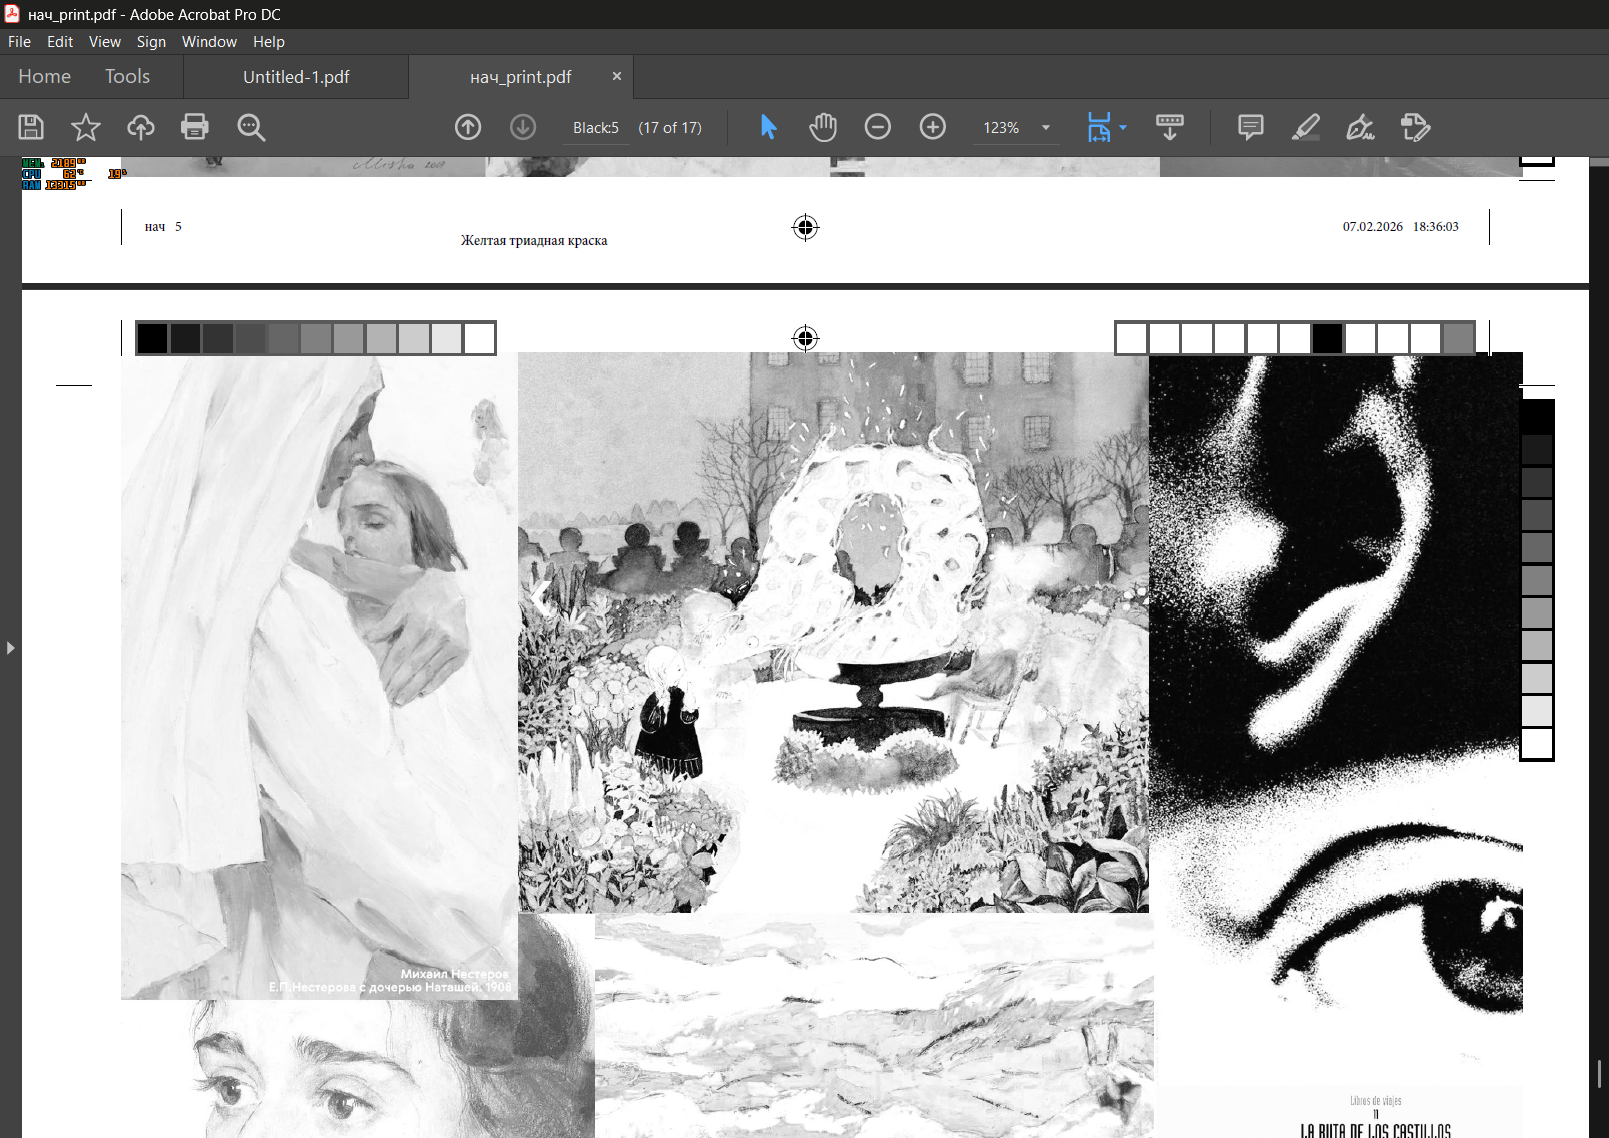Expand the page fit options arrow
The height and width of the screenshot is (1138, 1609).
(x=1123, y=128)
